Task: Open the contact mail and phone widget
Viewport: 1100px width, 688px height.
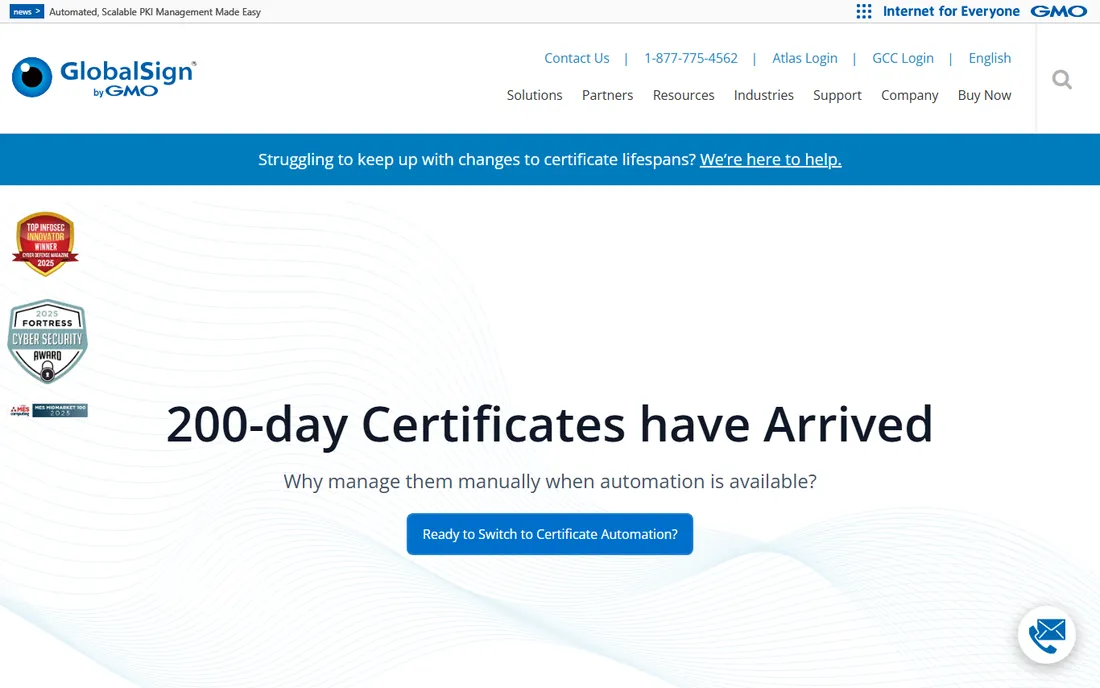Action: 1047,635
